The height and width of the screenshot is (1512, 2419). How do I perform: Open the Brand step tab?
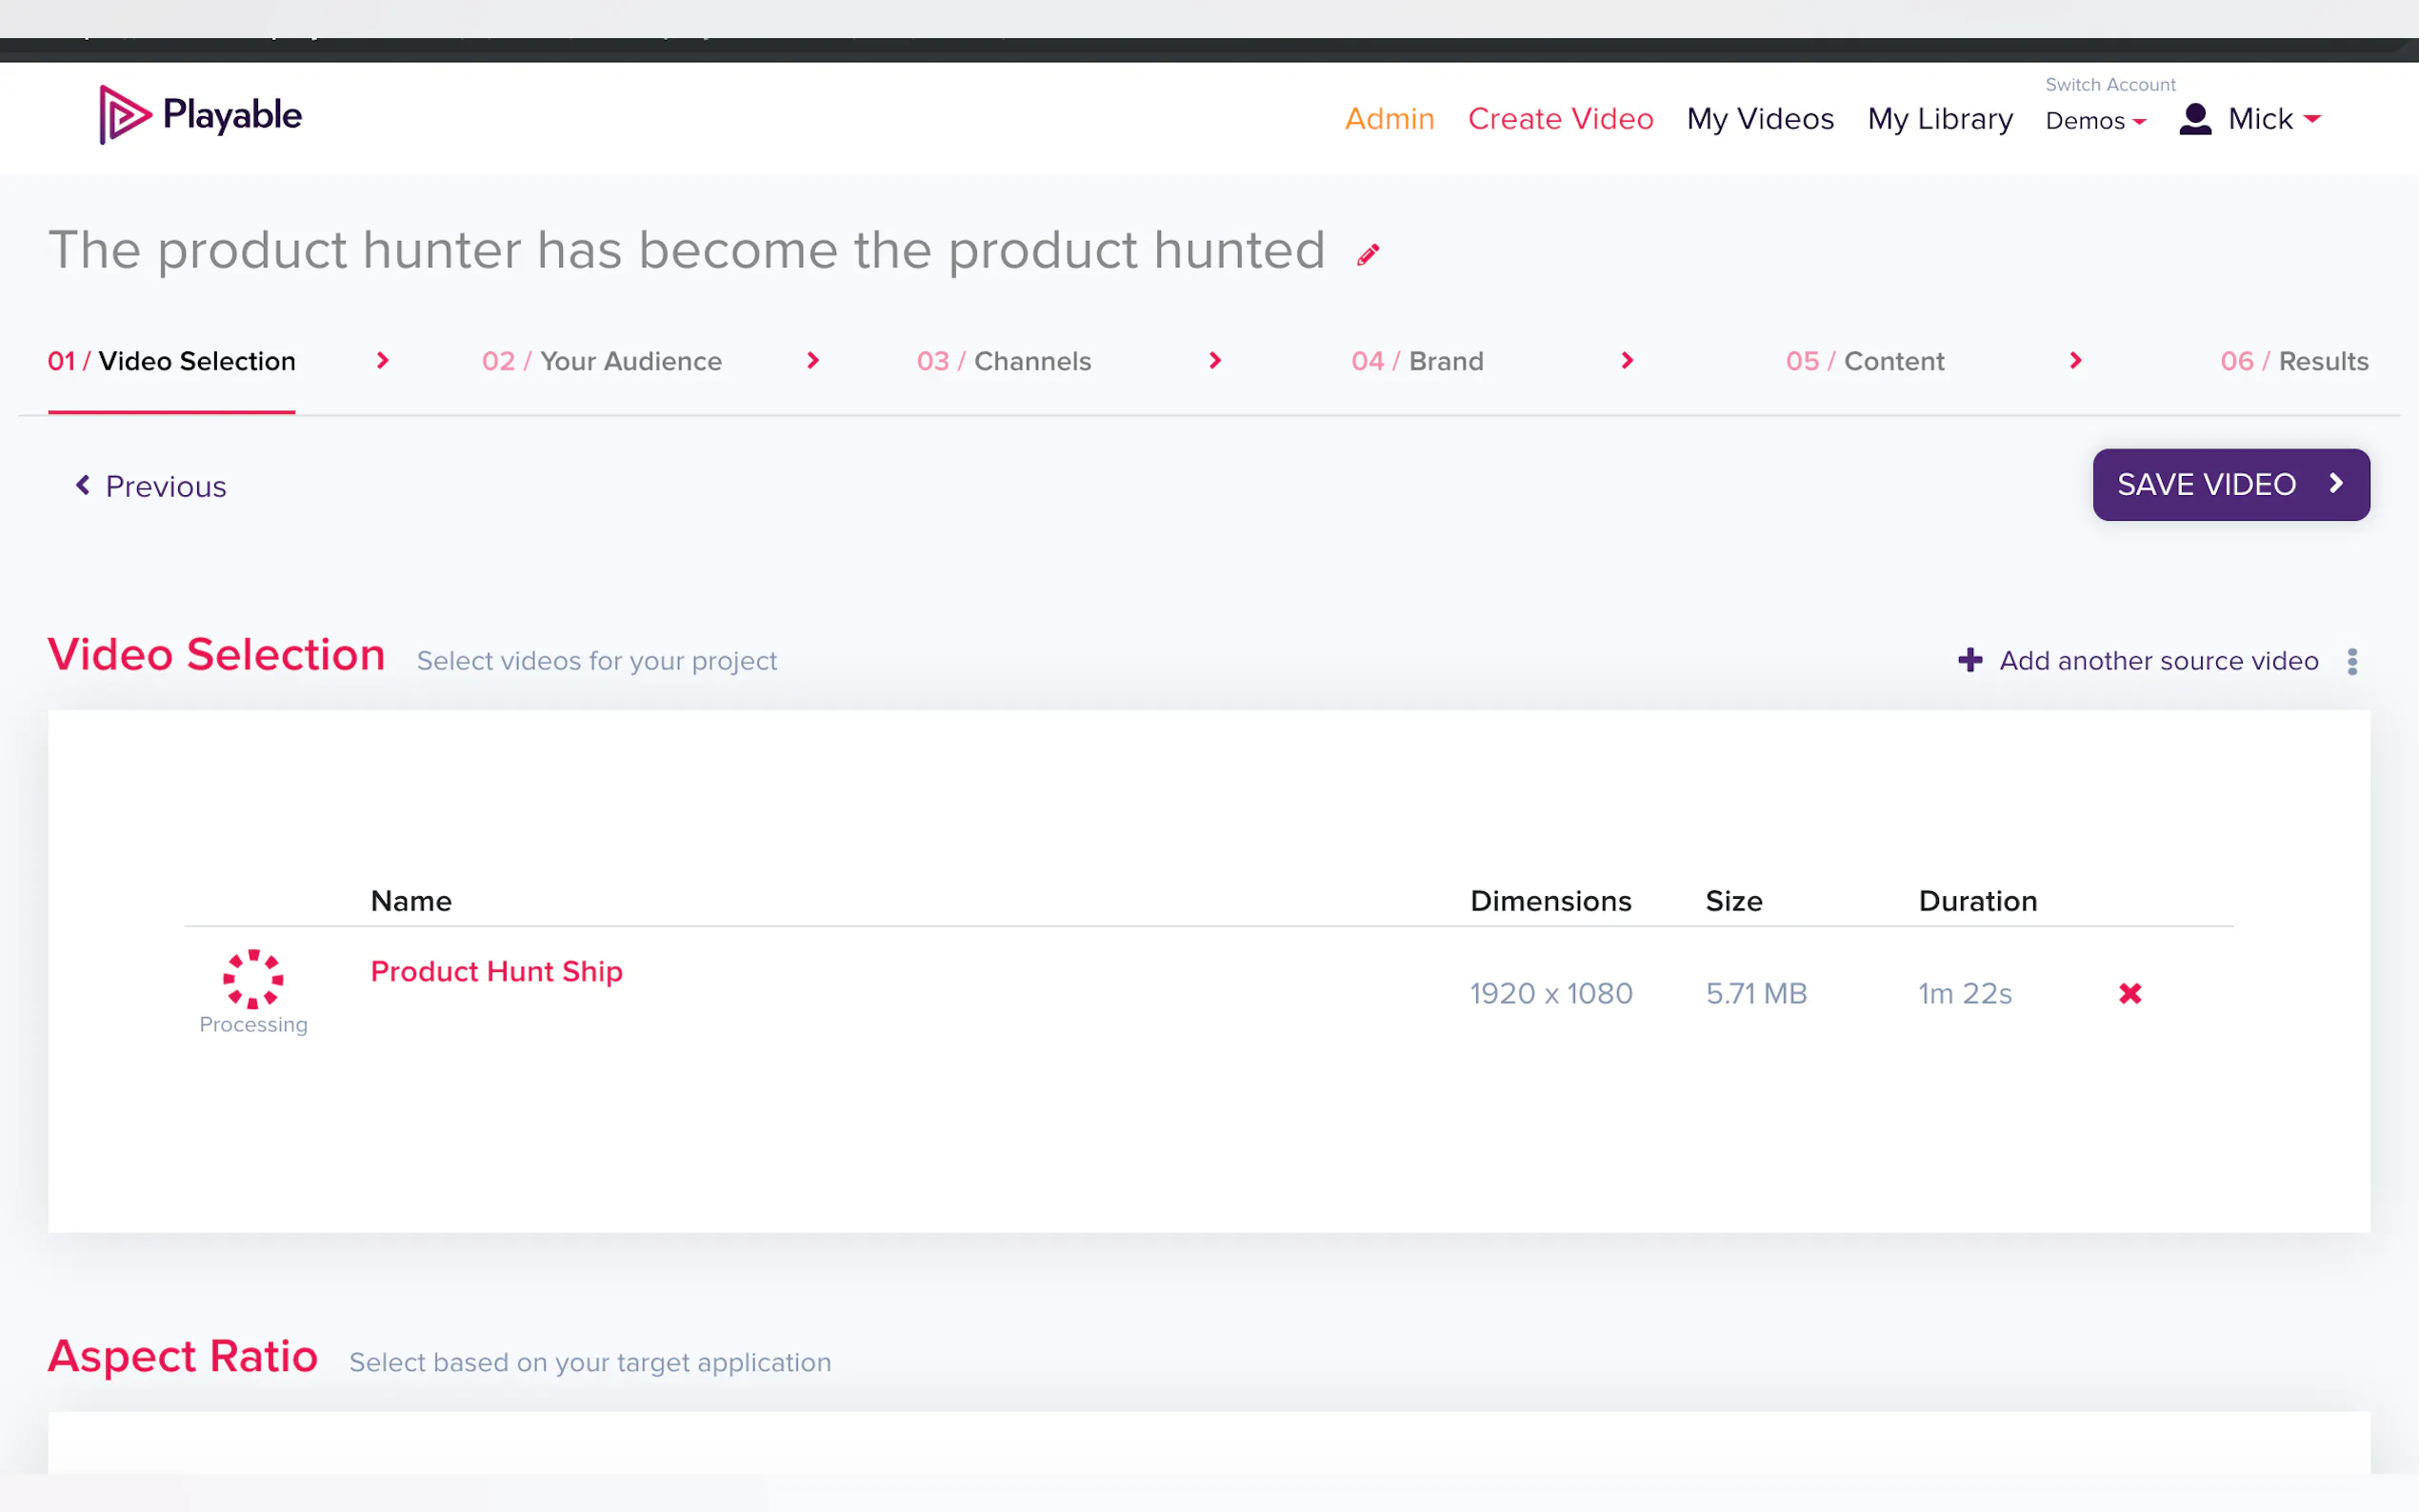[x=1417, y=361]
